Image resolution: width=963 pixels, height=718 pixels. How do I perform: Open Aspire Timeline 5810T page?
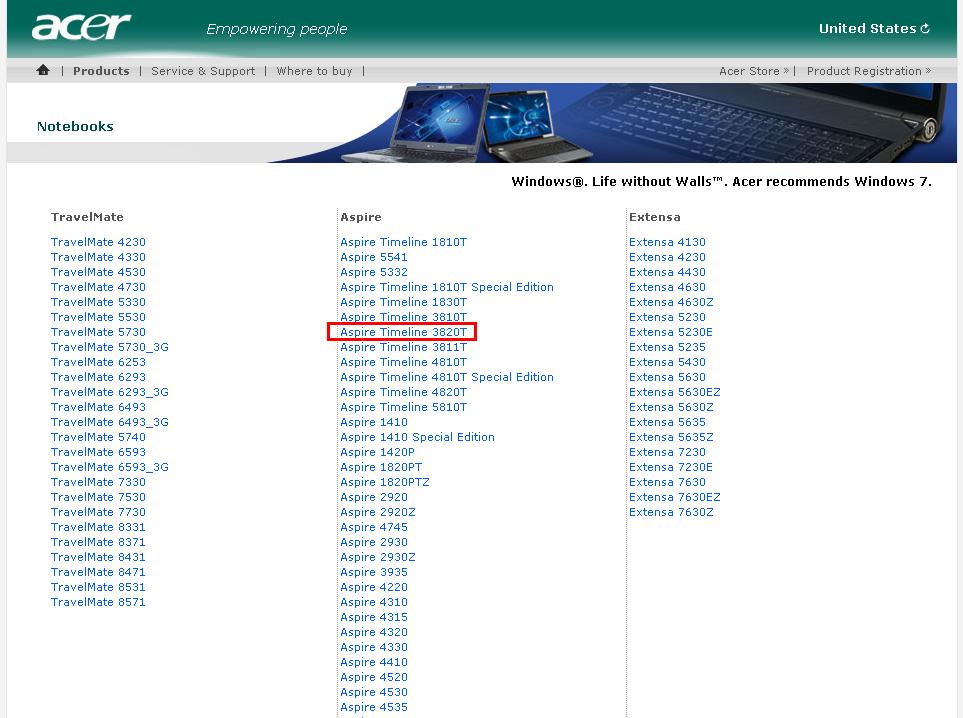(404, 407)
